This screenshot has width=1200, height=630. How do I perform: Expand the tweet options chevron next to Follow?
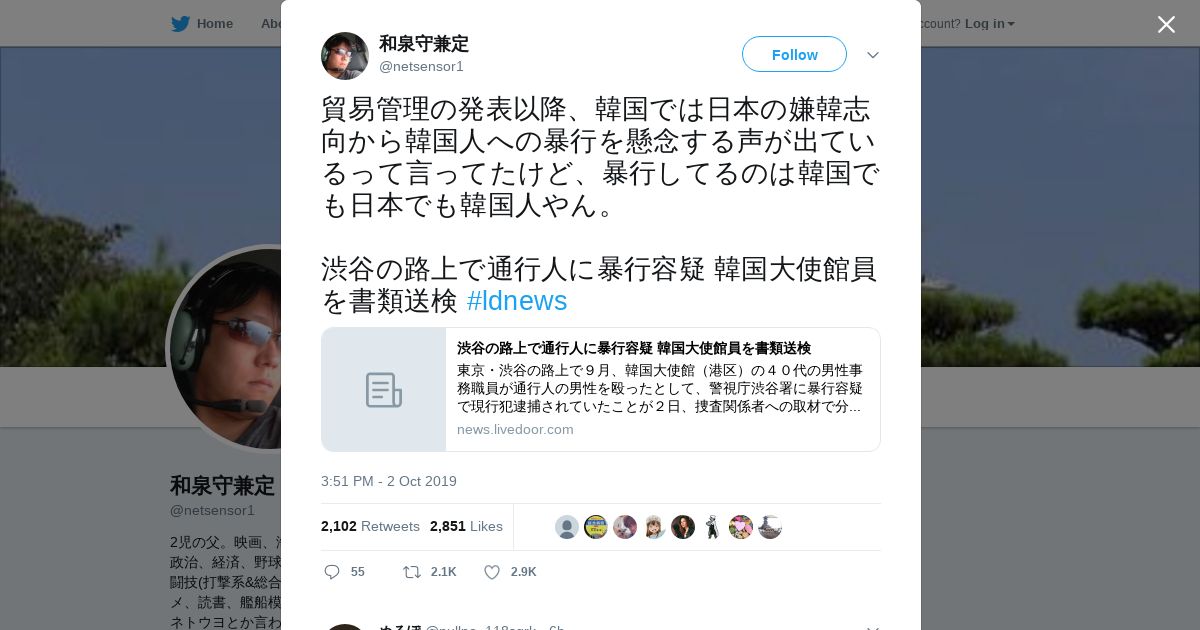(873, 55)
